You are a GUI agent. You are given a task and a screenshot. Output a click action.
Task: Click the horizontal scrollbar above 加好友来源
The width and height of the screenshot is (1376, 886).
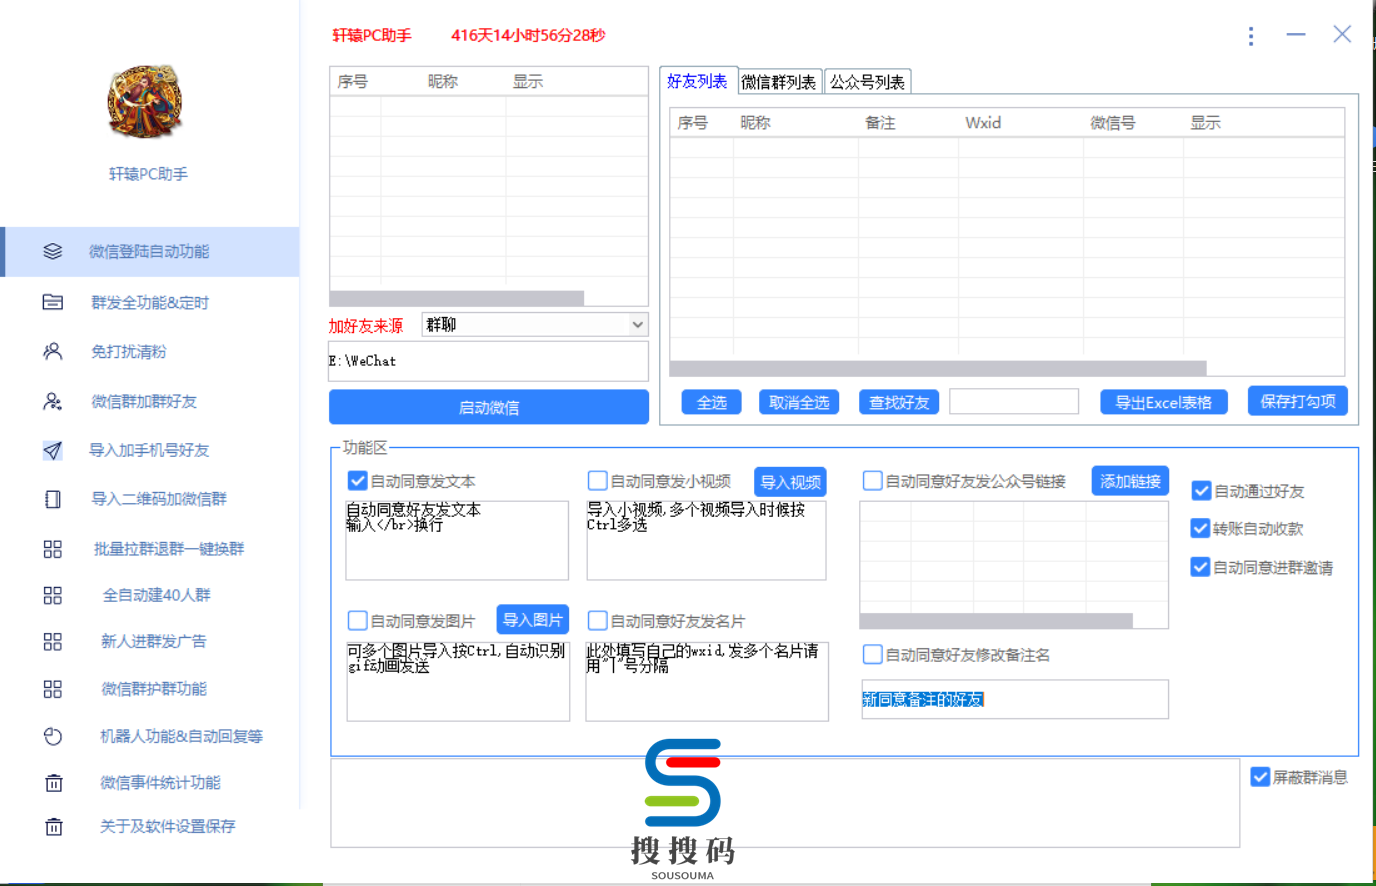point(457,298)
